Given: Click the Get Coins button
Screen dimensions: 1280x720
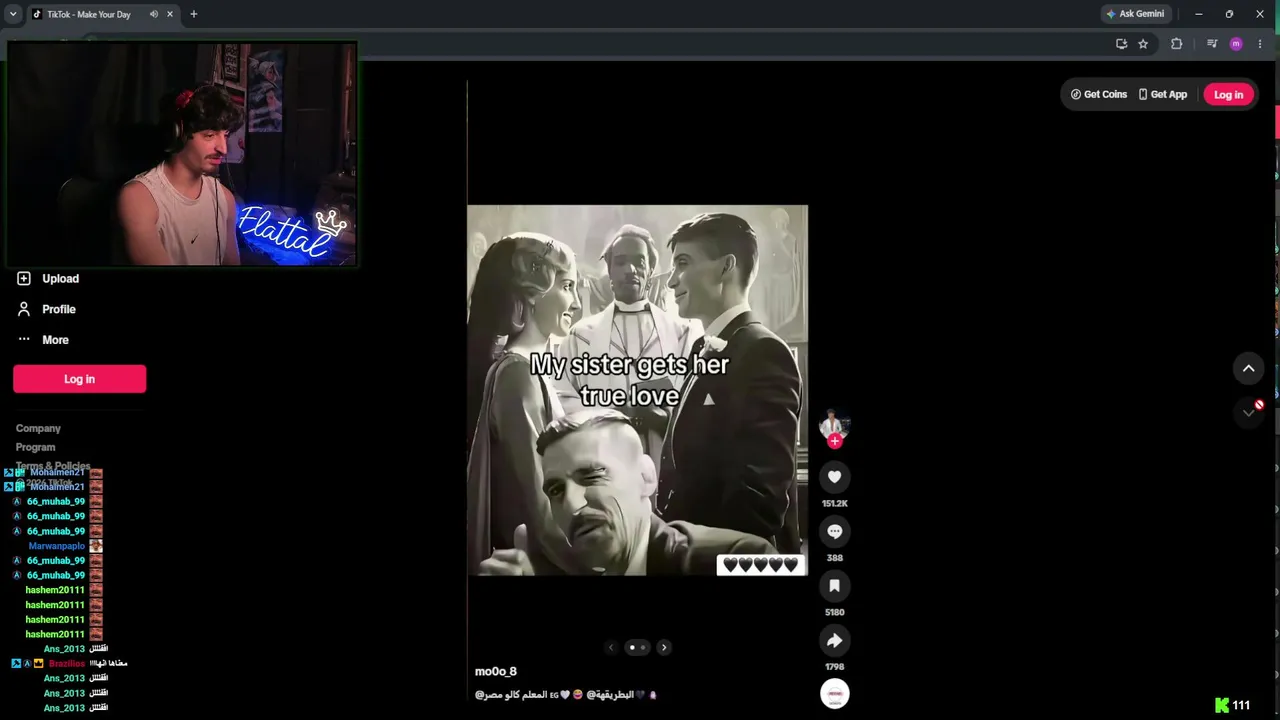Looking at the screenshot, I should click(1099, 94).
